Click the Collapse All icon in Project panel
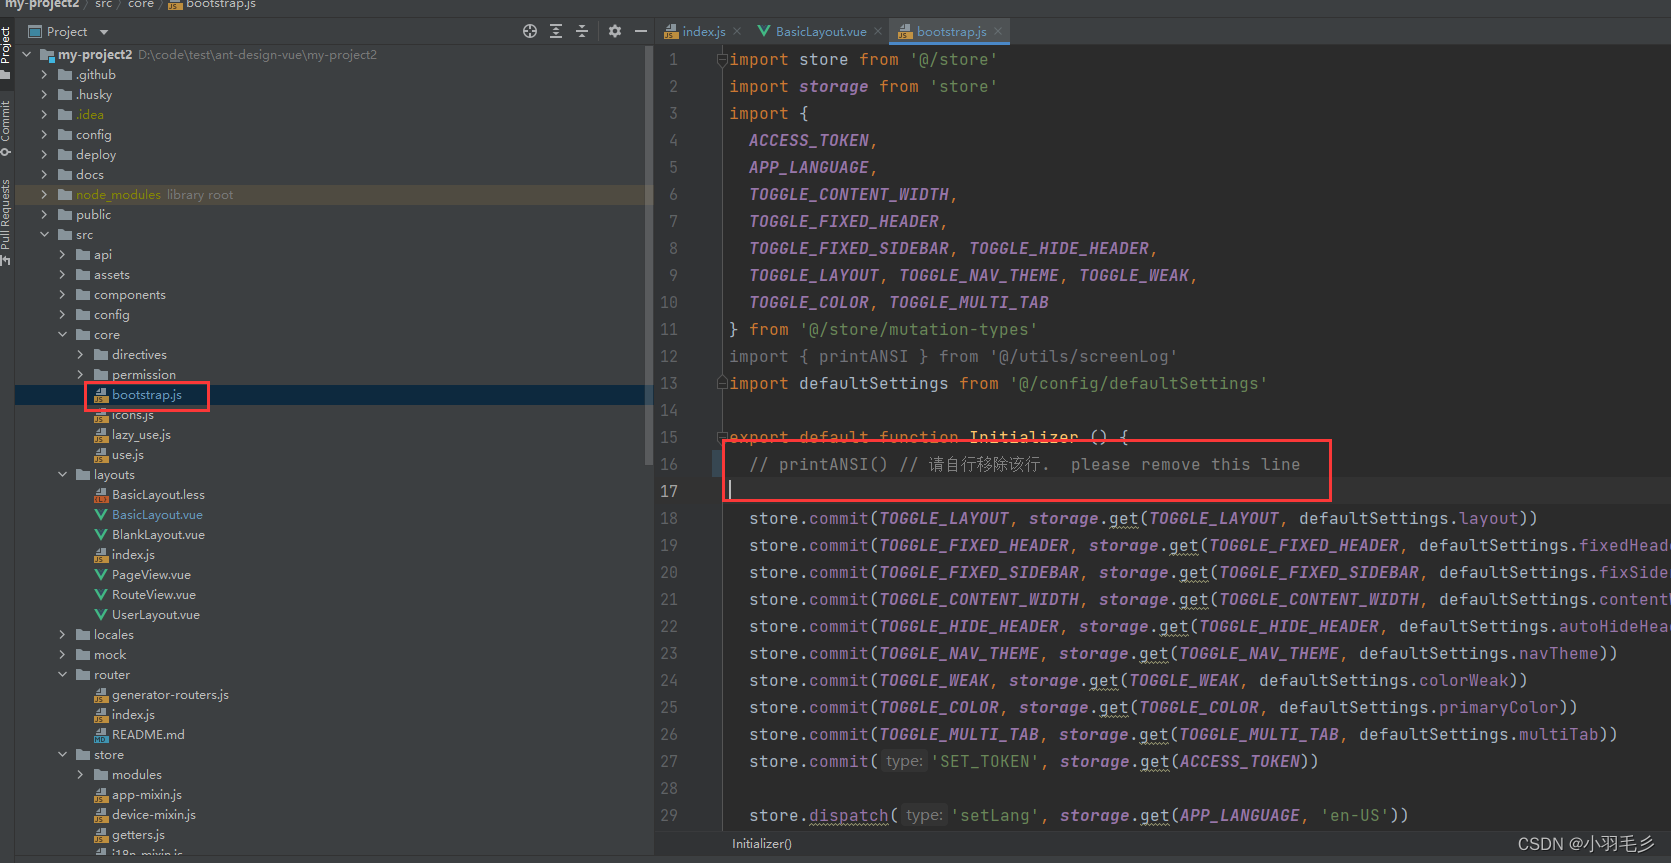 point(582,31)
